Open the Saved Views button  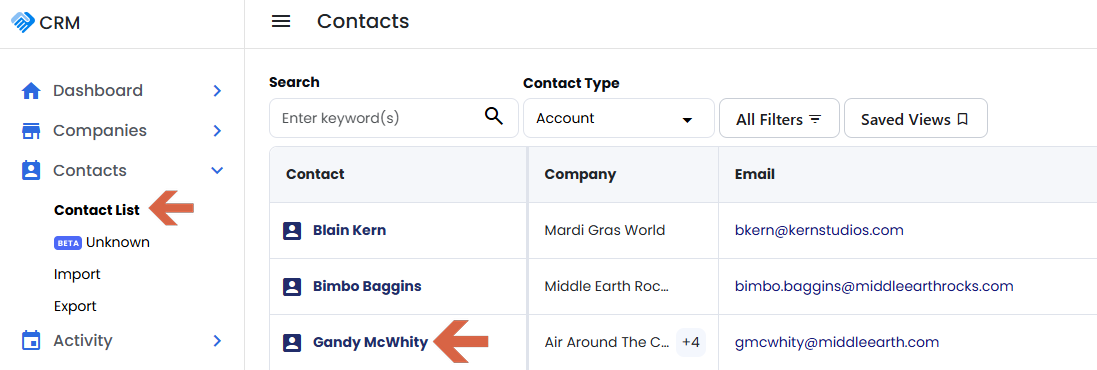point(916,119)
